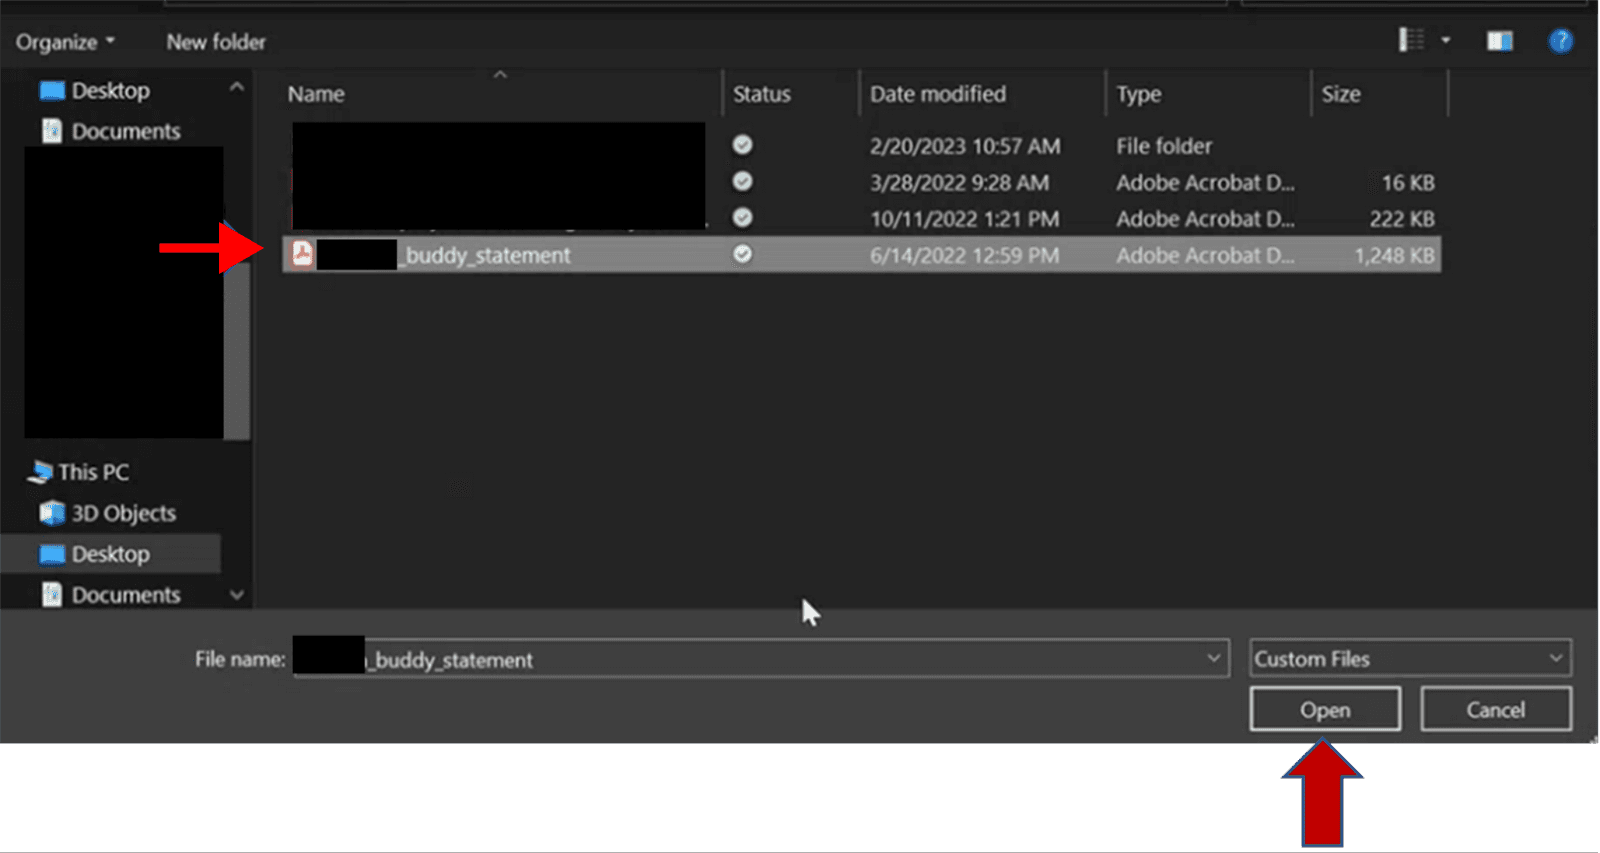Screen dimensions: 1600x853
Task: Click the Help question mark icon
Action: [1560, 41]
